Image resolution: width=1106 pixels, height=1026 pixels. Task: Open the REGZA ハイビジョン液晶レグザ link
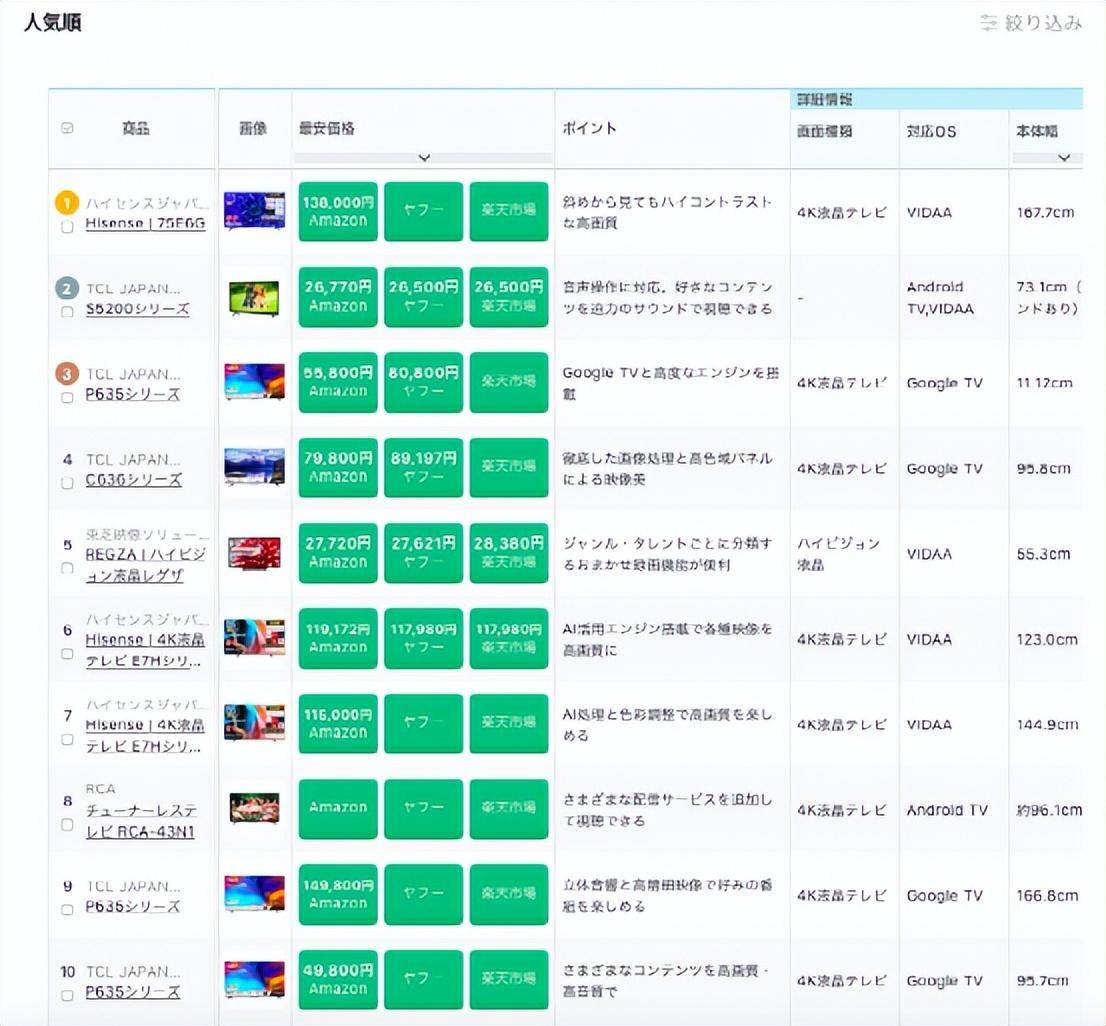(x=145, y=565)
